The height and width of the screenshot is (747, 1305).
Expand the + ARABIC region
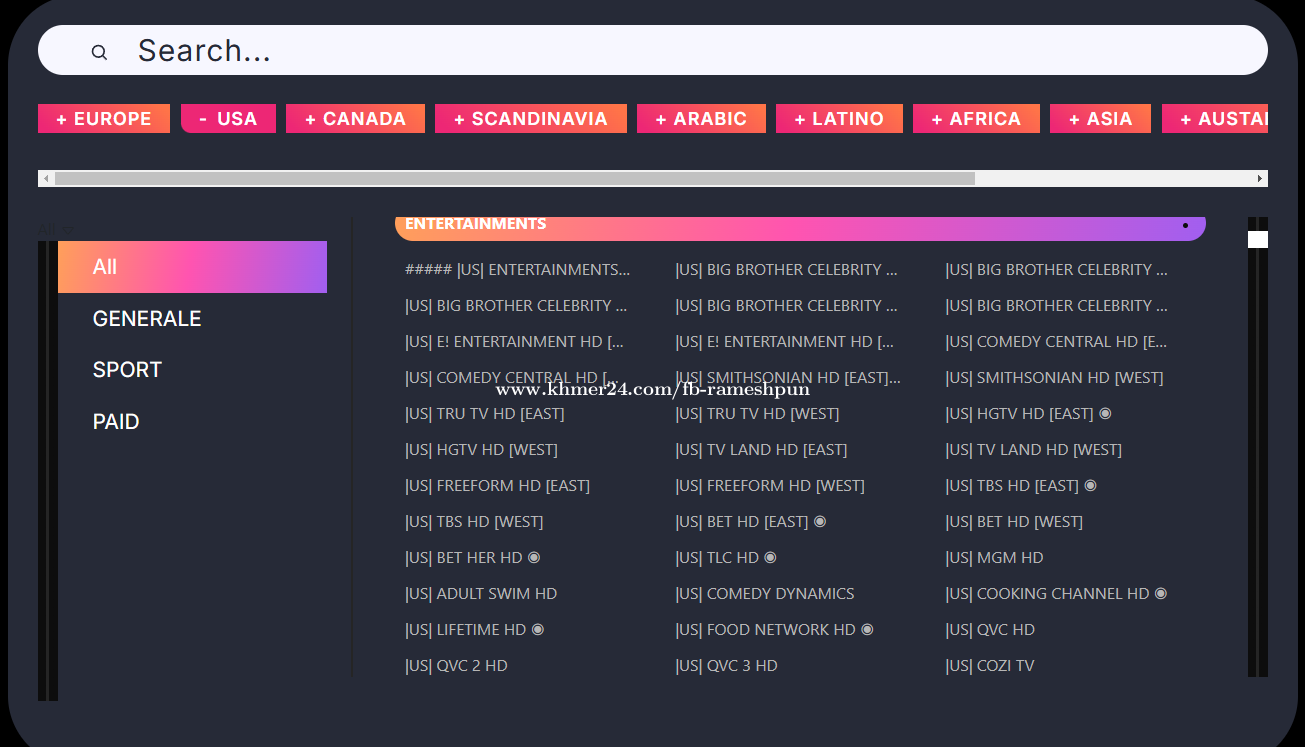(701, 118)
